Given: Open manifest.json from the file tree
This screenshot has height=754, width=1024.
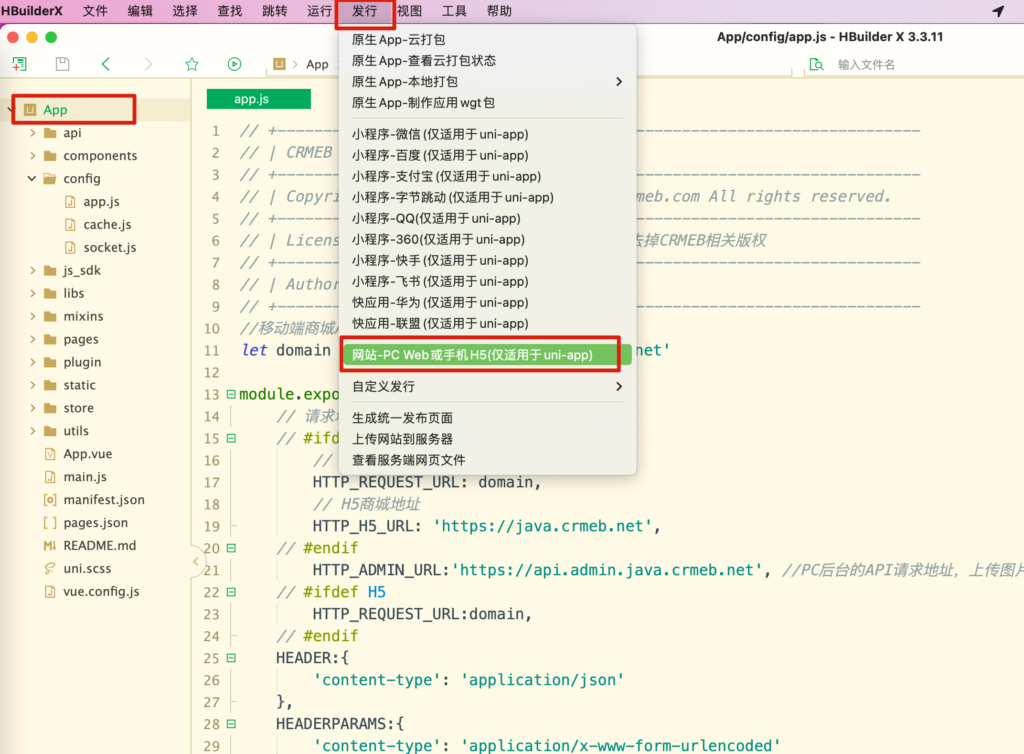Looking at the screenshot, I should click(x=104, y=499).
